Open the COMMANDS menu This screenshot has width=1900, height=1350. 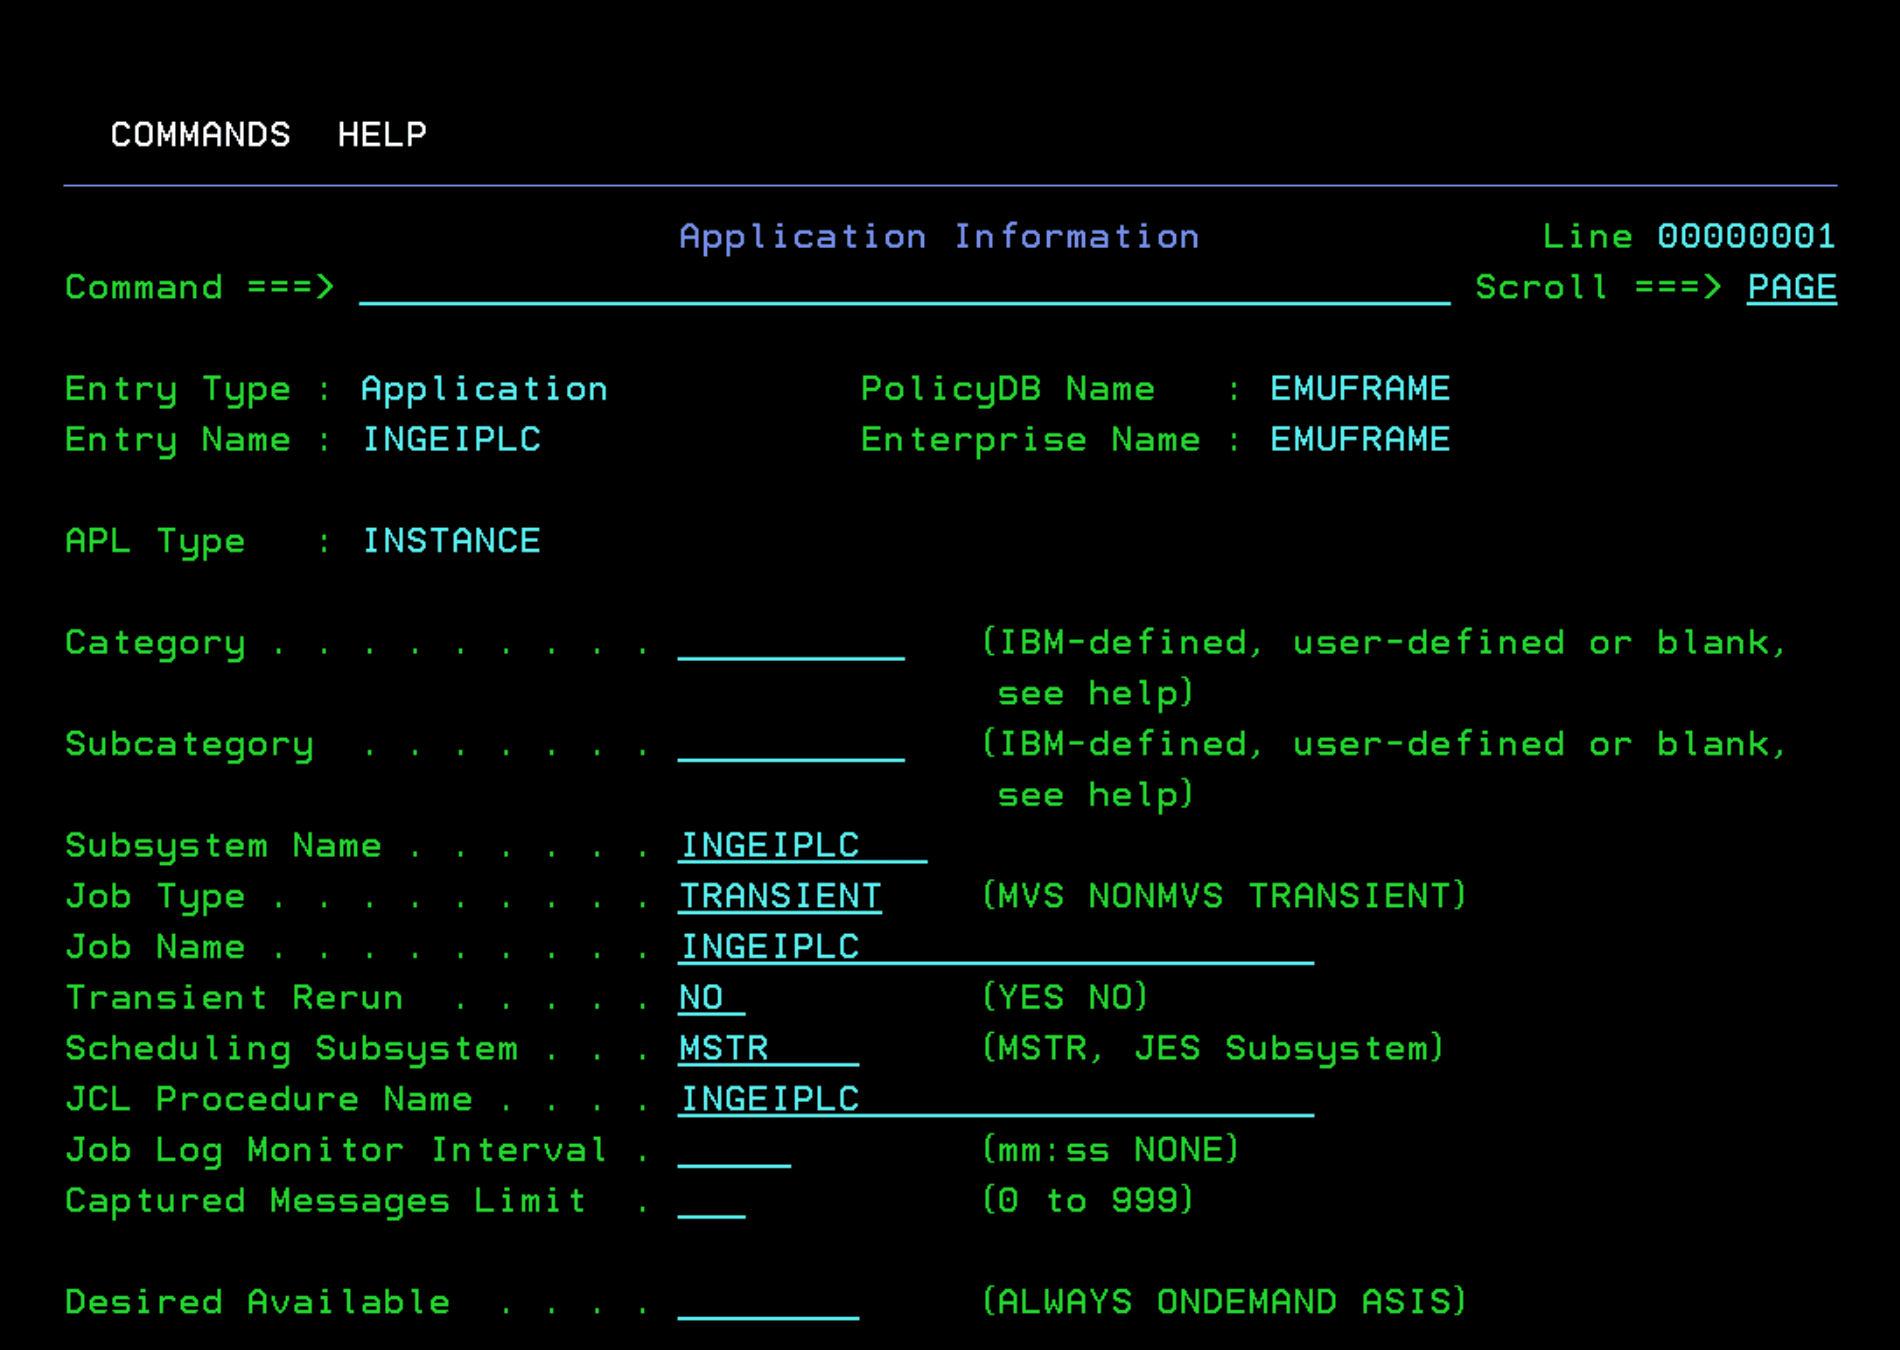point(199,134)
